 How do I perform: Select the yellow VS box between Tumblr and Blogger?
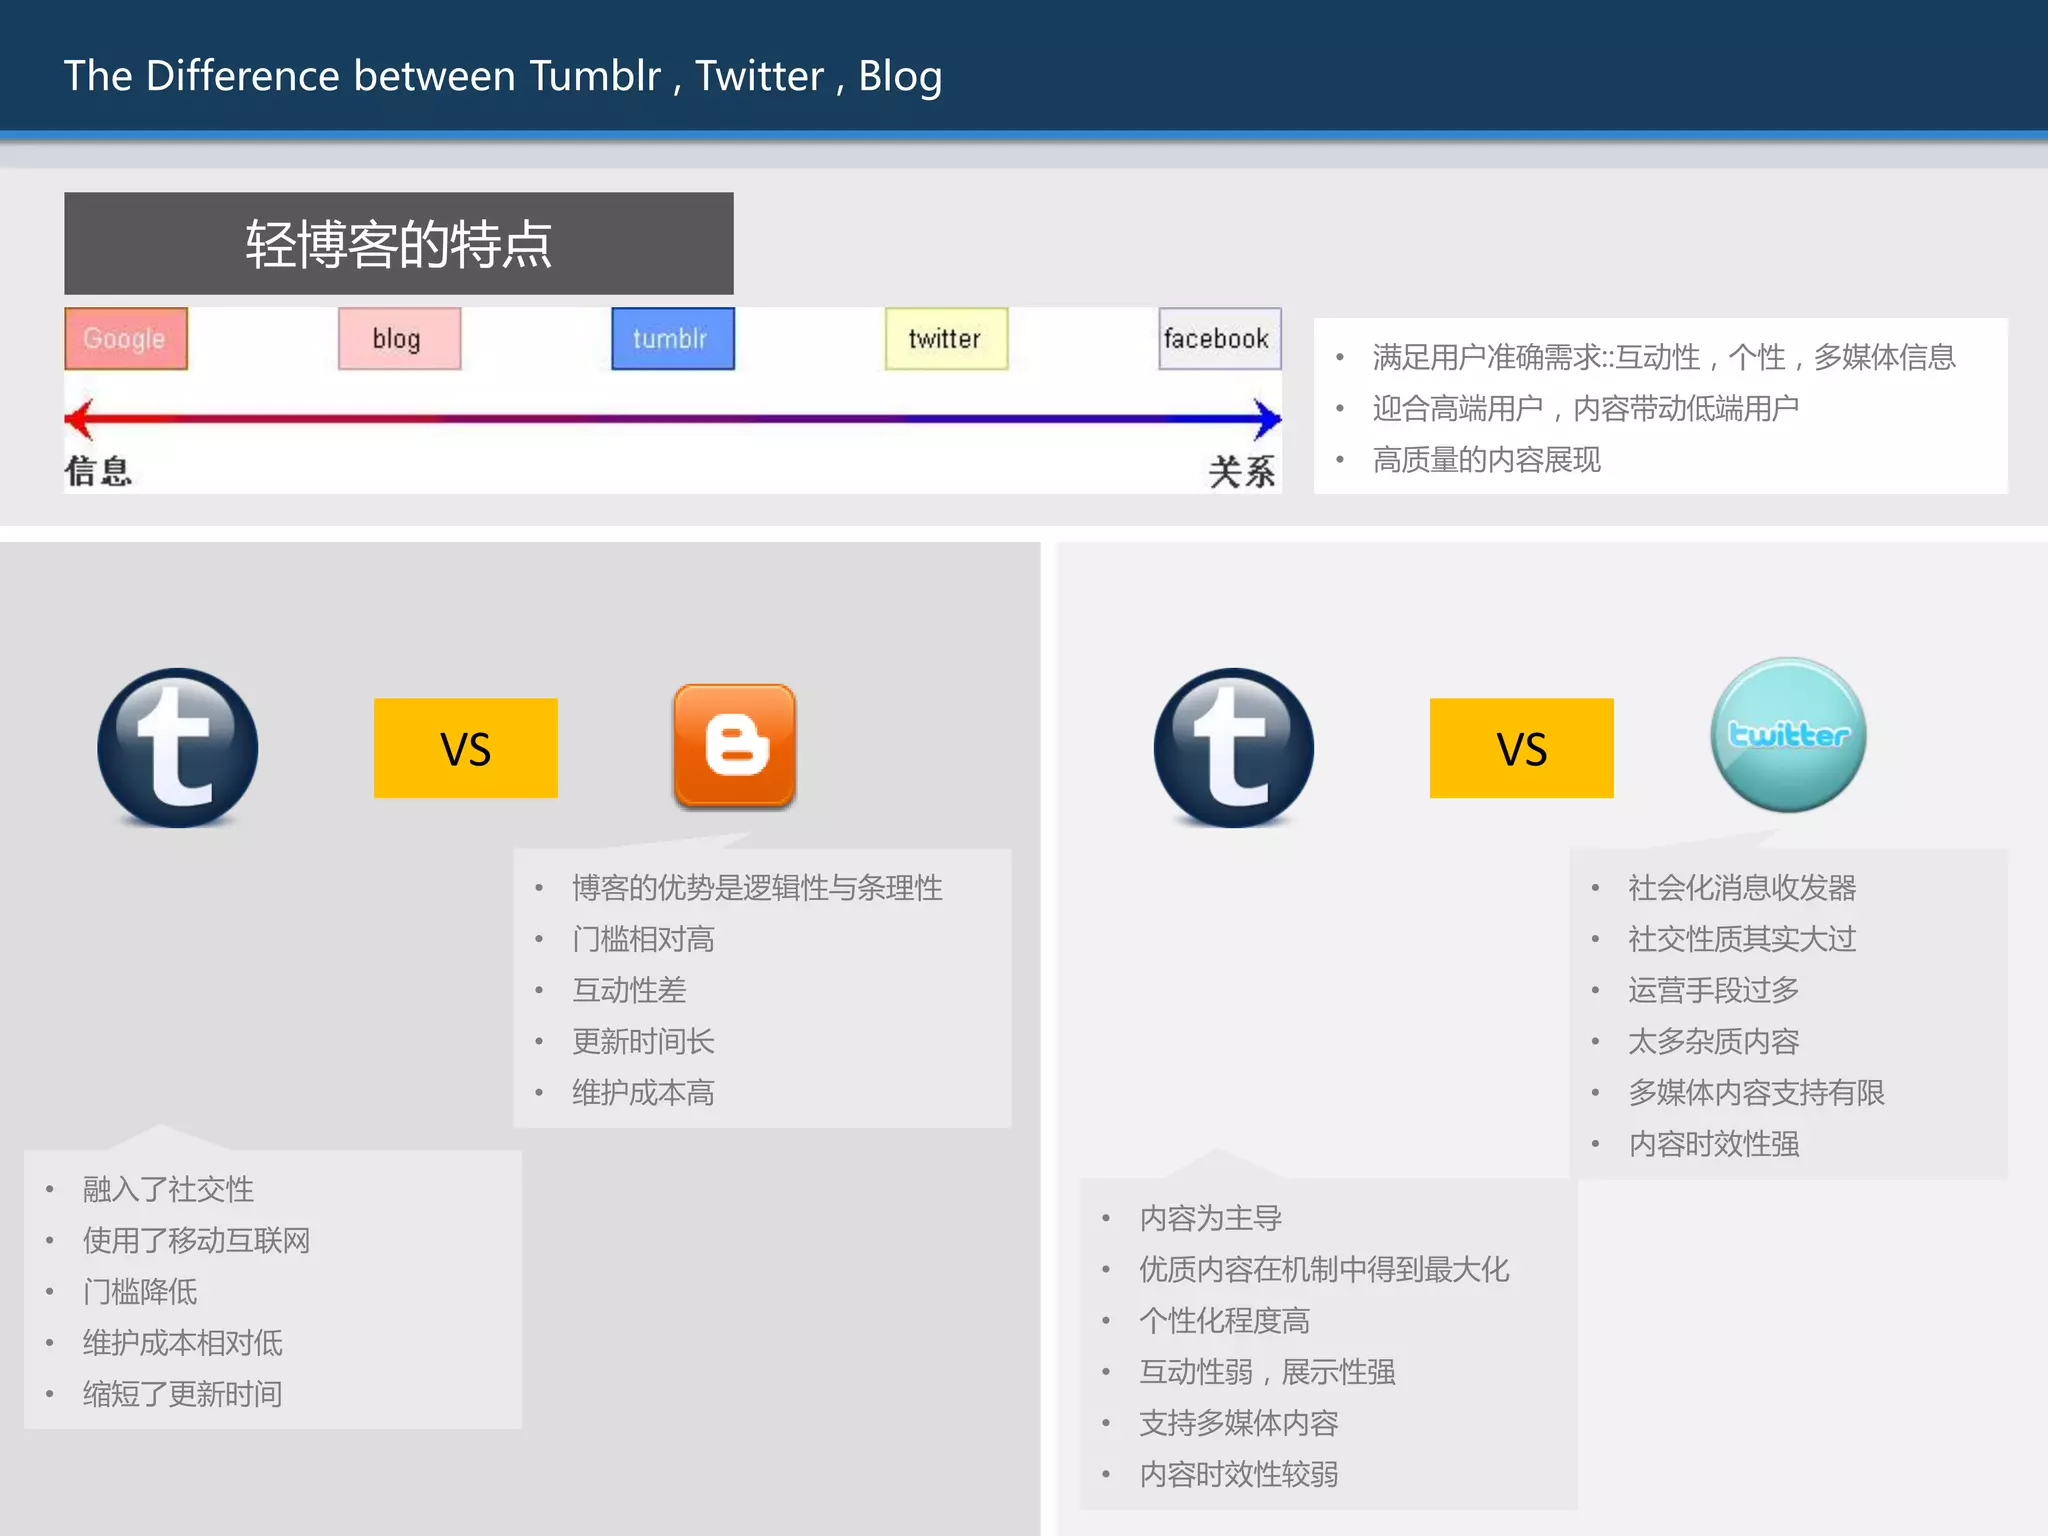466,748
